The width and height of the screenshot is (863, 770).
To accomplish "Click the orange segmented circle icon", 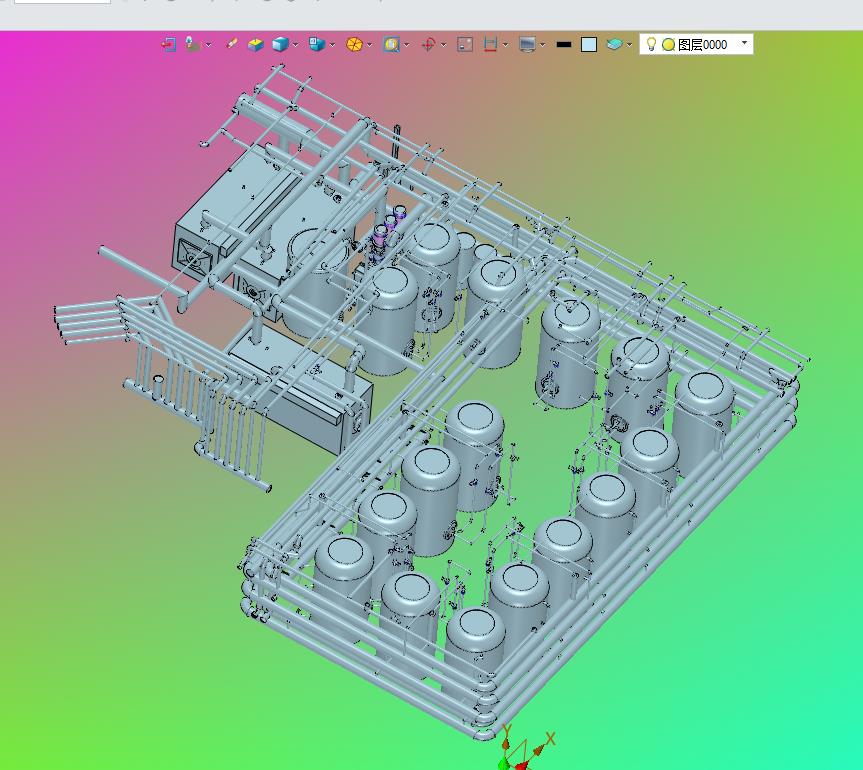I will coord(354,45).
